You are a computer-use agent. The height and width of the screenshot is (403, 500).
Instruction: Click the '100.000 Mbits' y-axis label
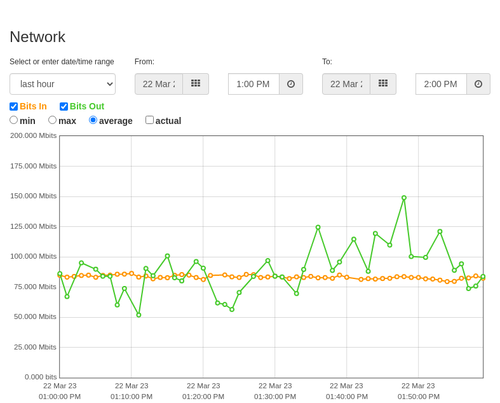click(x=33, y=256)
